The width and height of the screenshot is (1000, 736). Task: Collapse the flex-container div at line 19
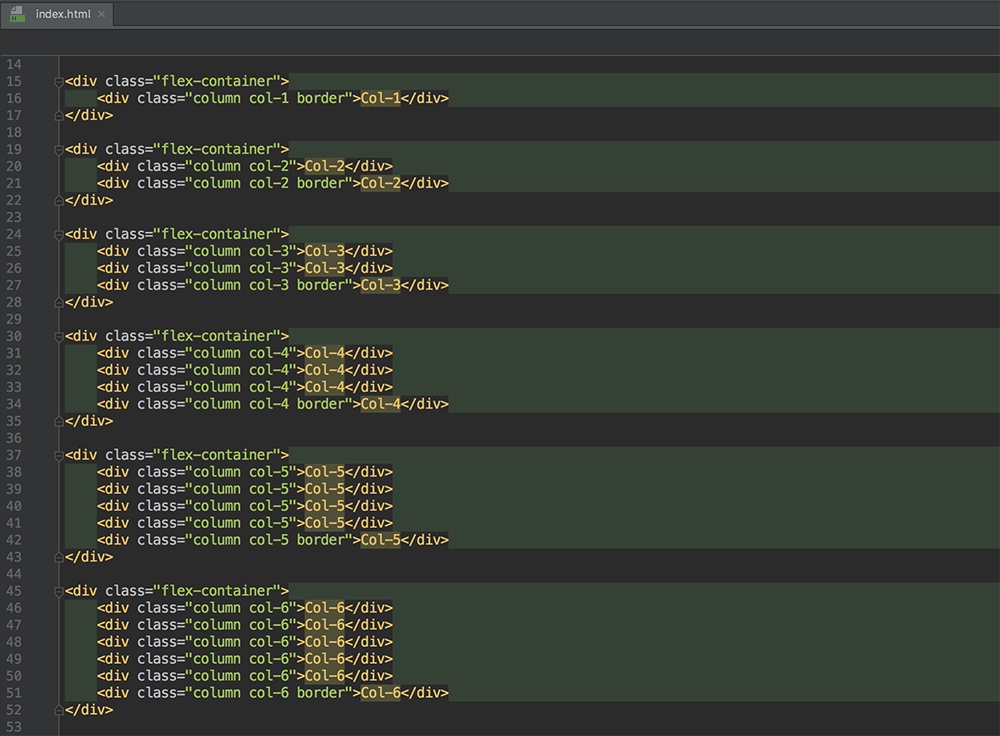59,150
